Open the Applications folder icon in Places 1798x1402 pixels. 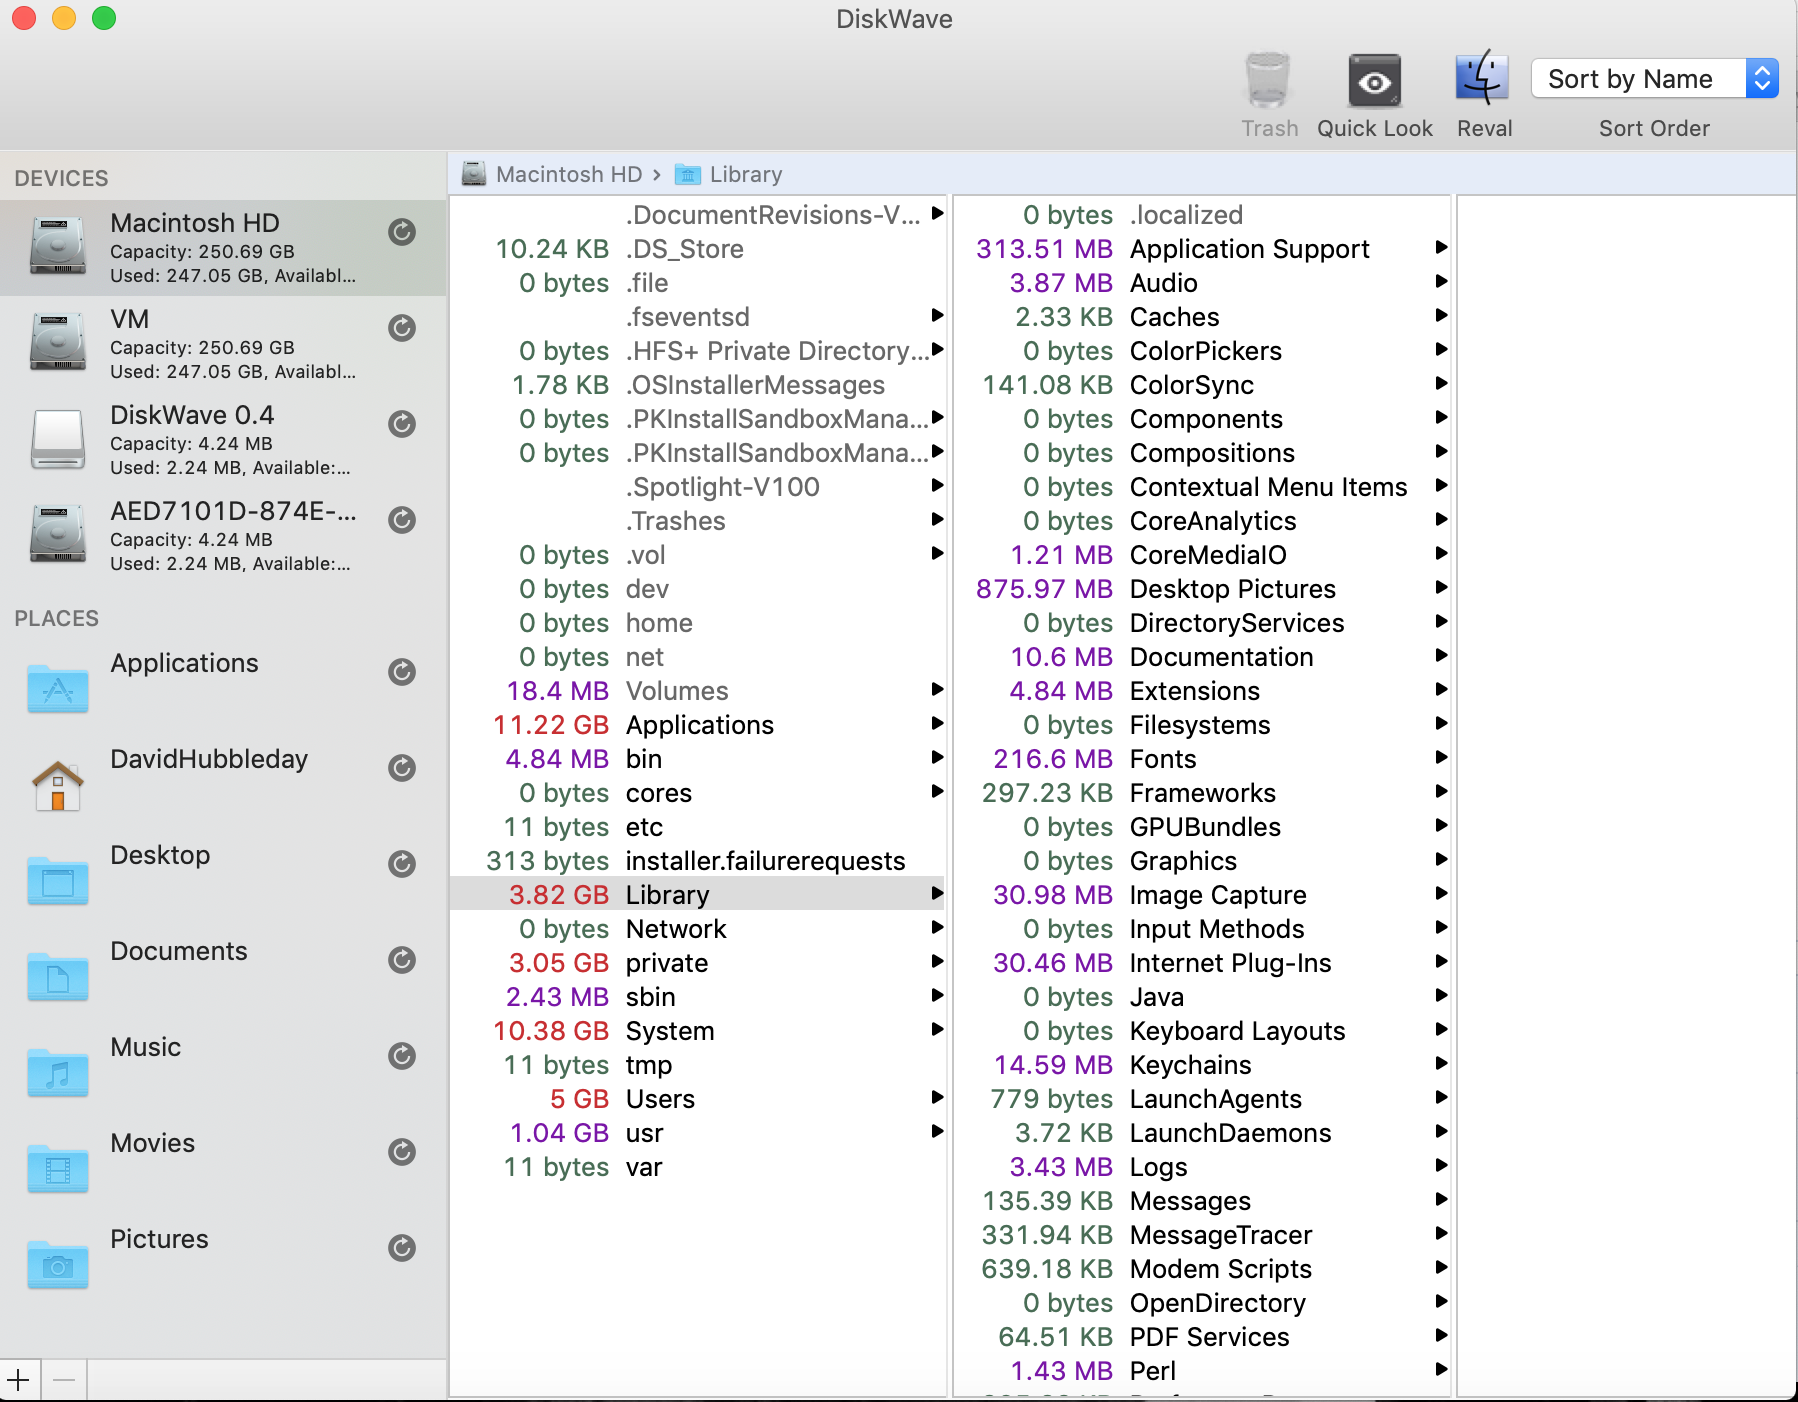[x=57, y=688]
